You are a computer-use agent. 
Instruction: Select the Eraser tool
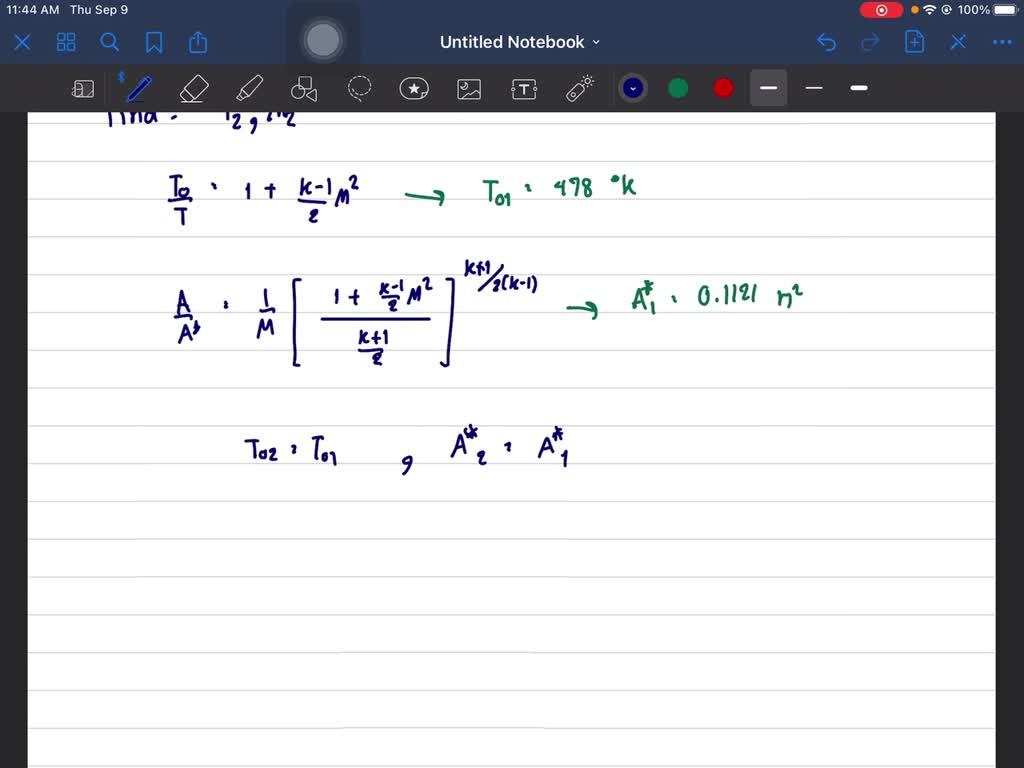pos(193,88)
